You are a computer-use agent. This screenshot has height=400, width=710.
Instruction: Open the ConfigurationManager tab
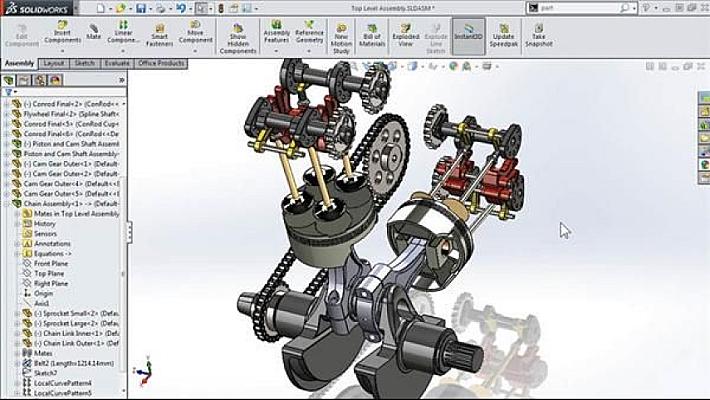click(40, 80)
